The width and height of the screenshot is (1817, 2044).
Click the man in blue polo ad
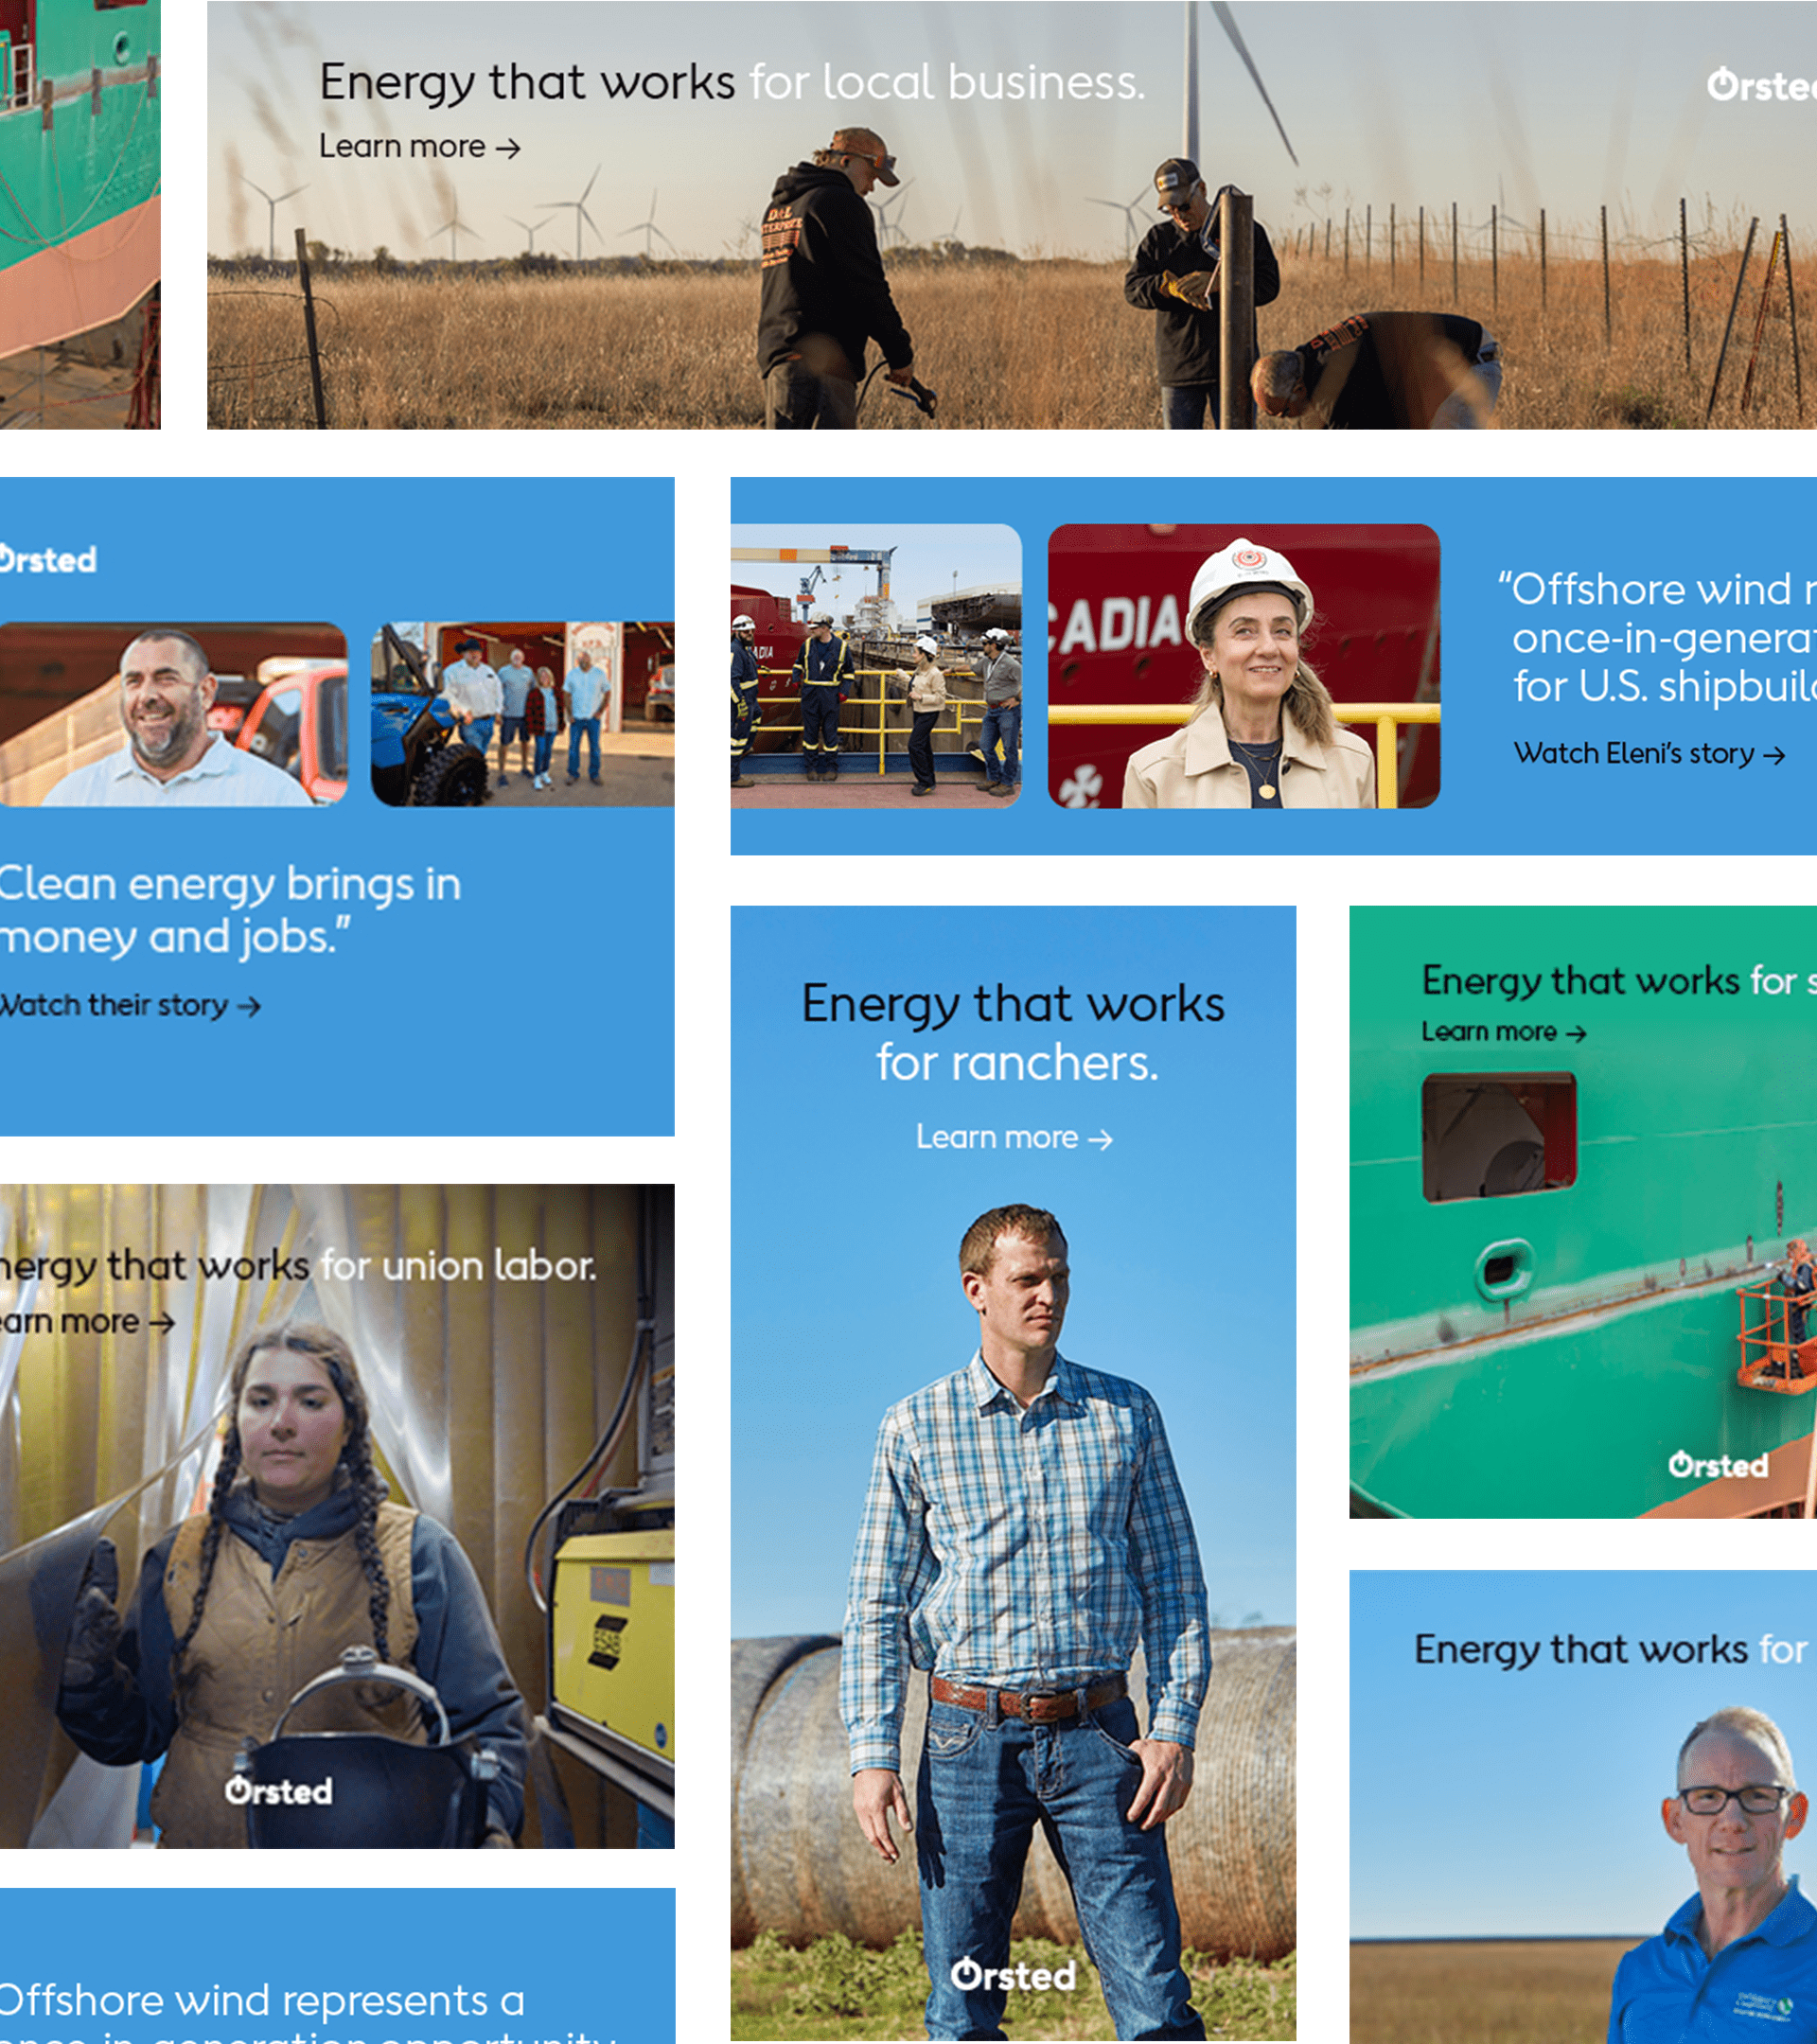click(x=1583, y=1807)
